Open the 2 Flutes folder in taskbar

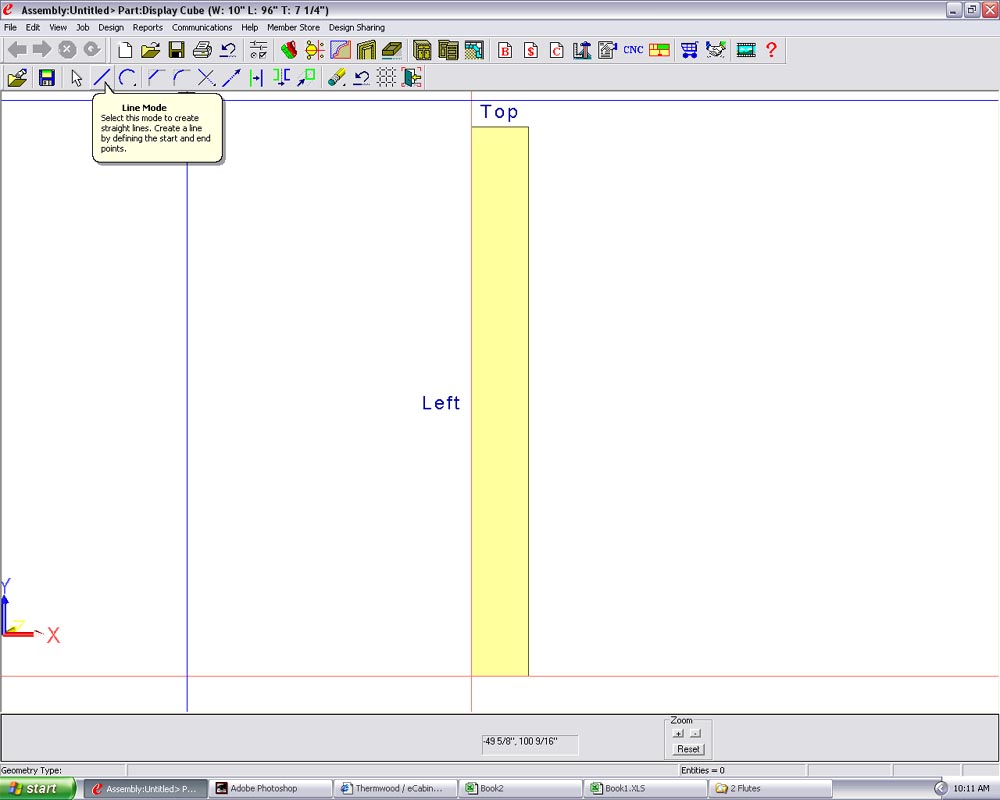coord(771,789)
